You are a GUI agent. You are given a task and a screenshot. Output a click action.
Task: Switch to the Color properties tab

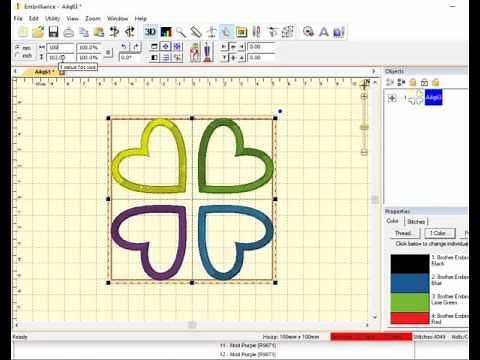393,221
